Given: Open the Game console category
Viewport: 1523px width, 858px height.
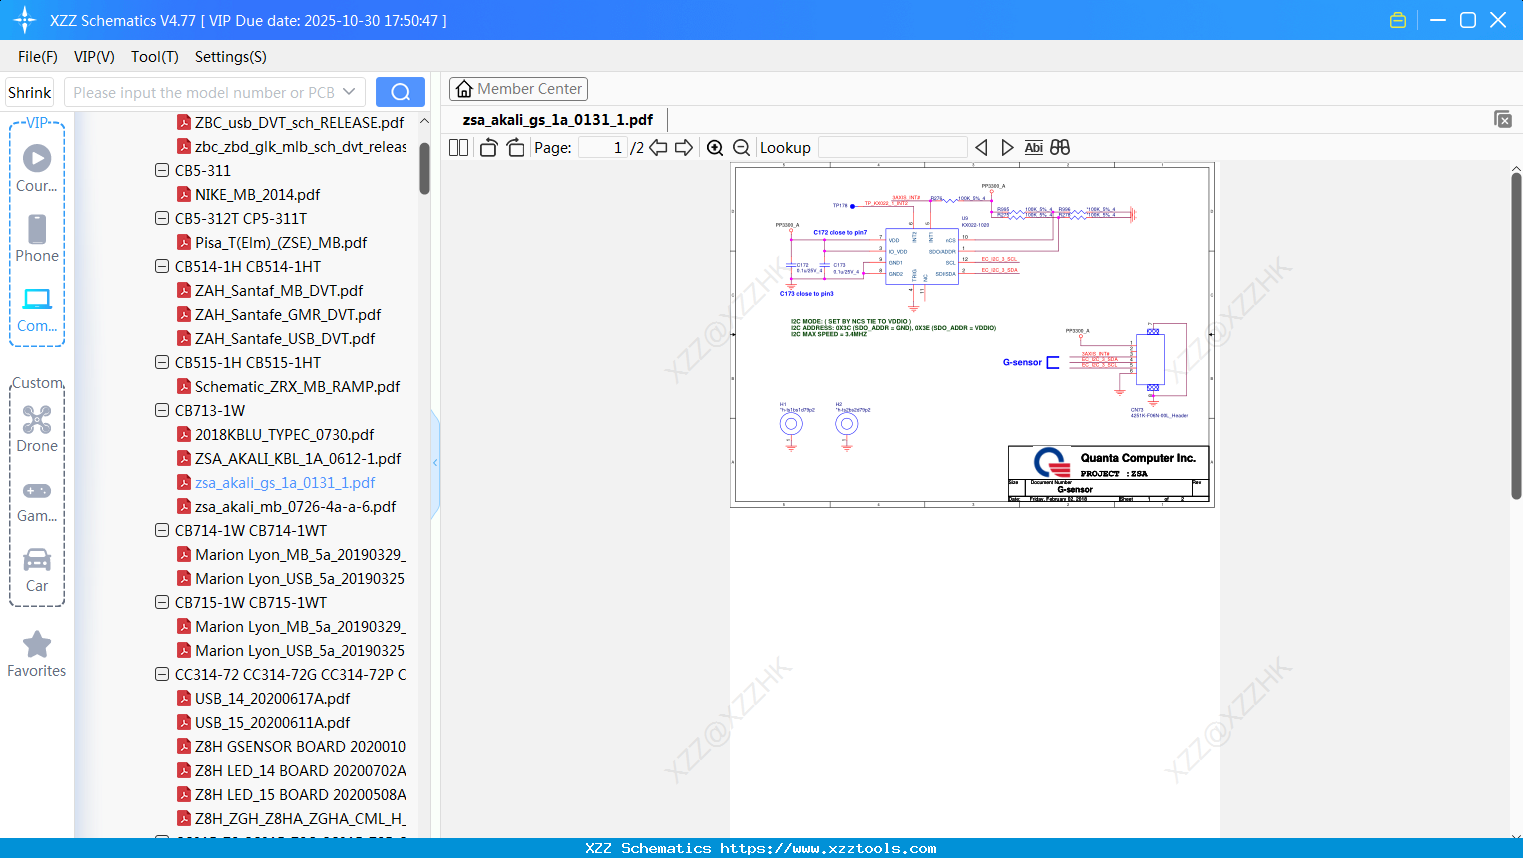Looking at the screenshot, I should click(x=37, y=501).
